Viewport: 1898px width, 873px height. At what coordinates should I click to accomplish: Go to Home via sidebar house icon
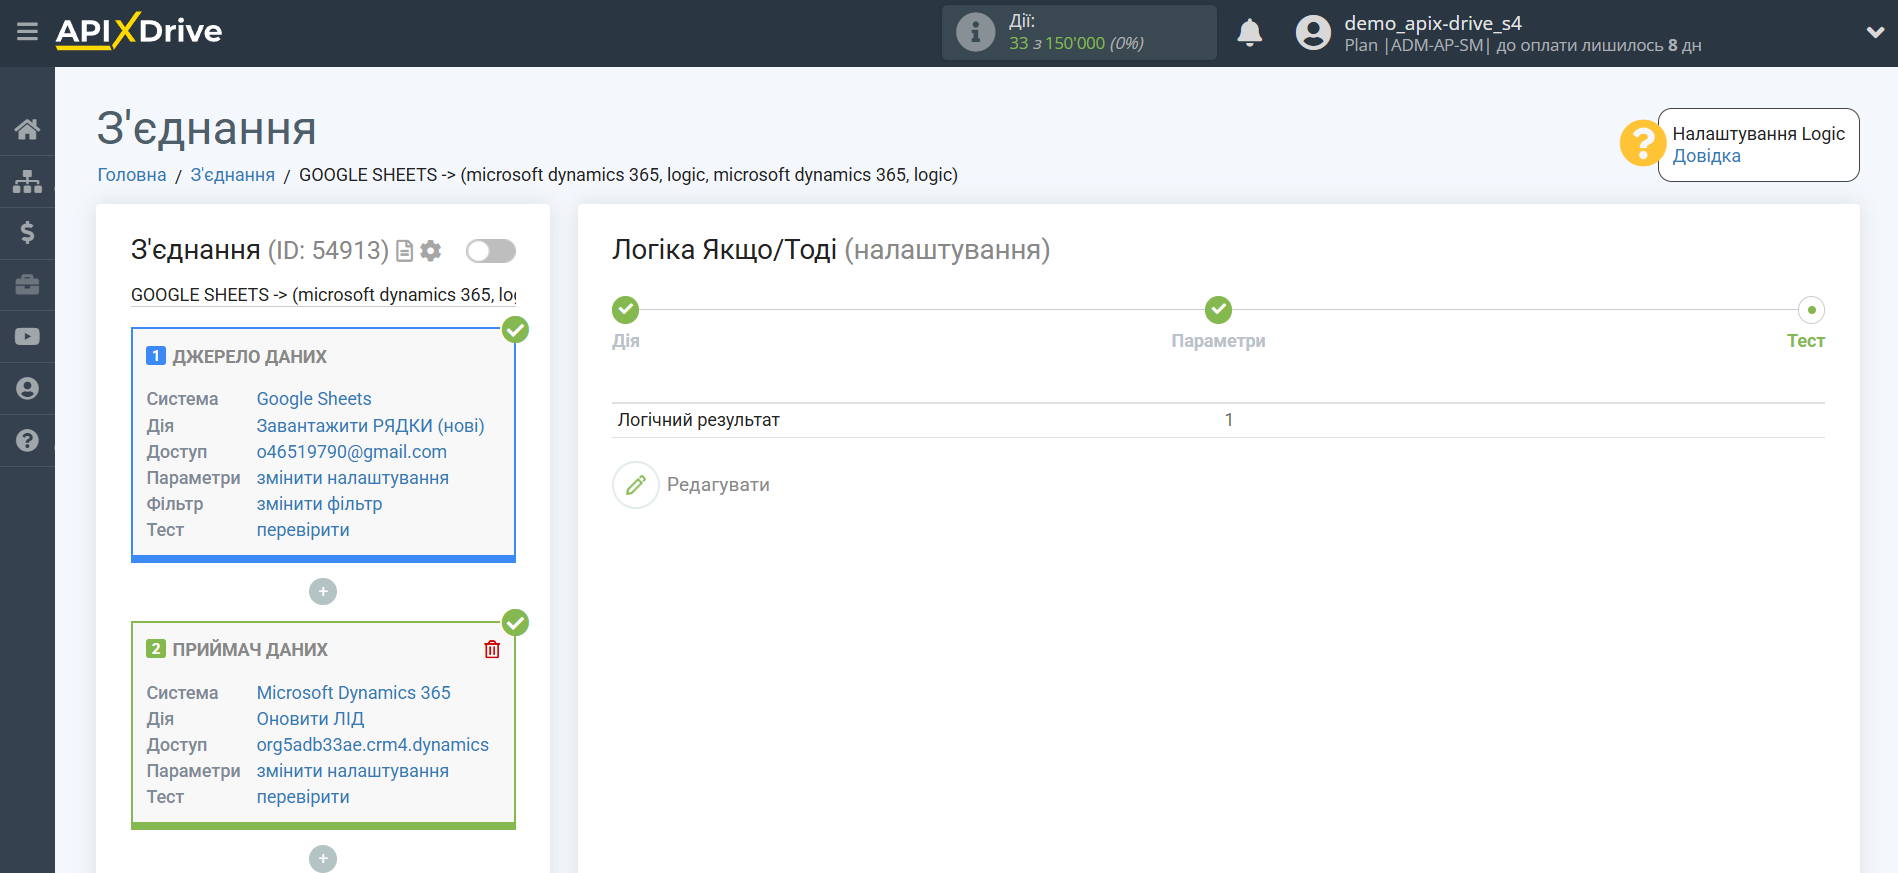(x=27, y=129)
